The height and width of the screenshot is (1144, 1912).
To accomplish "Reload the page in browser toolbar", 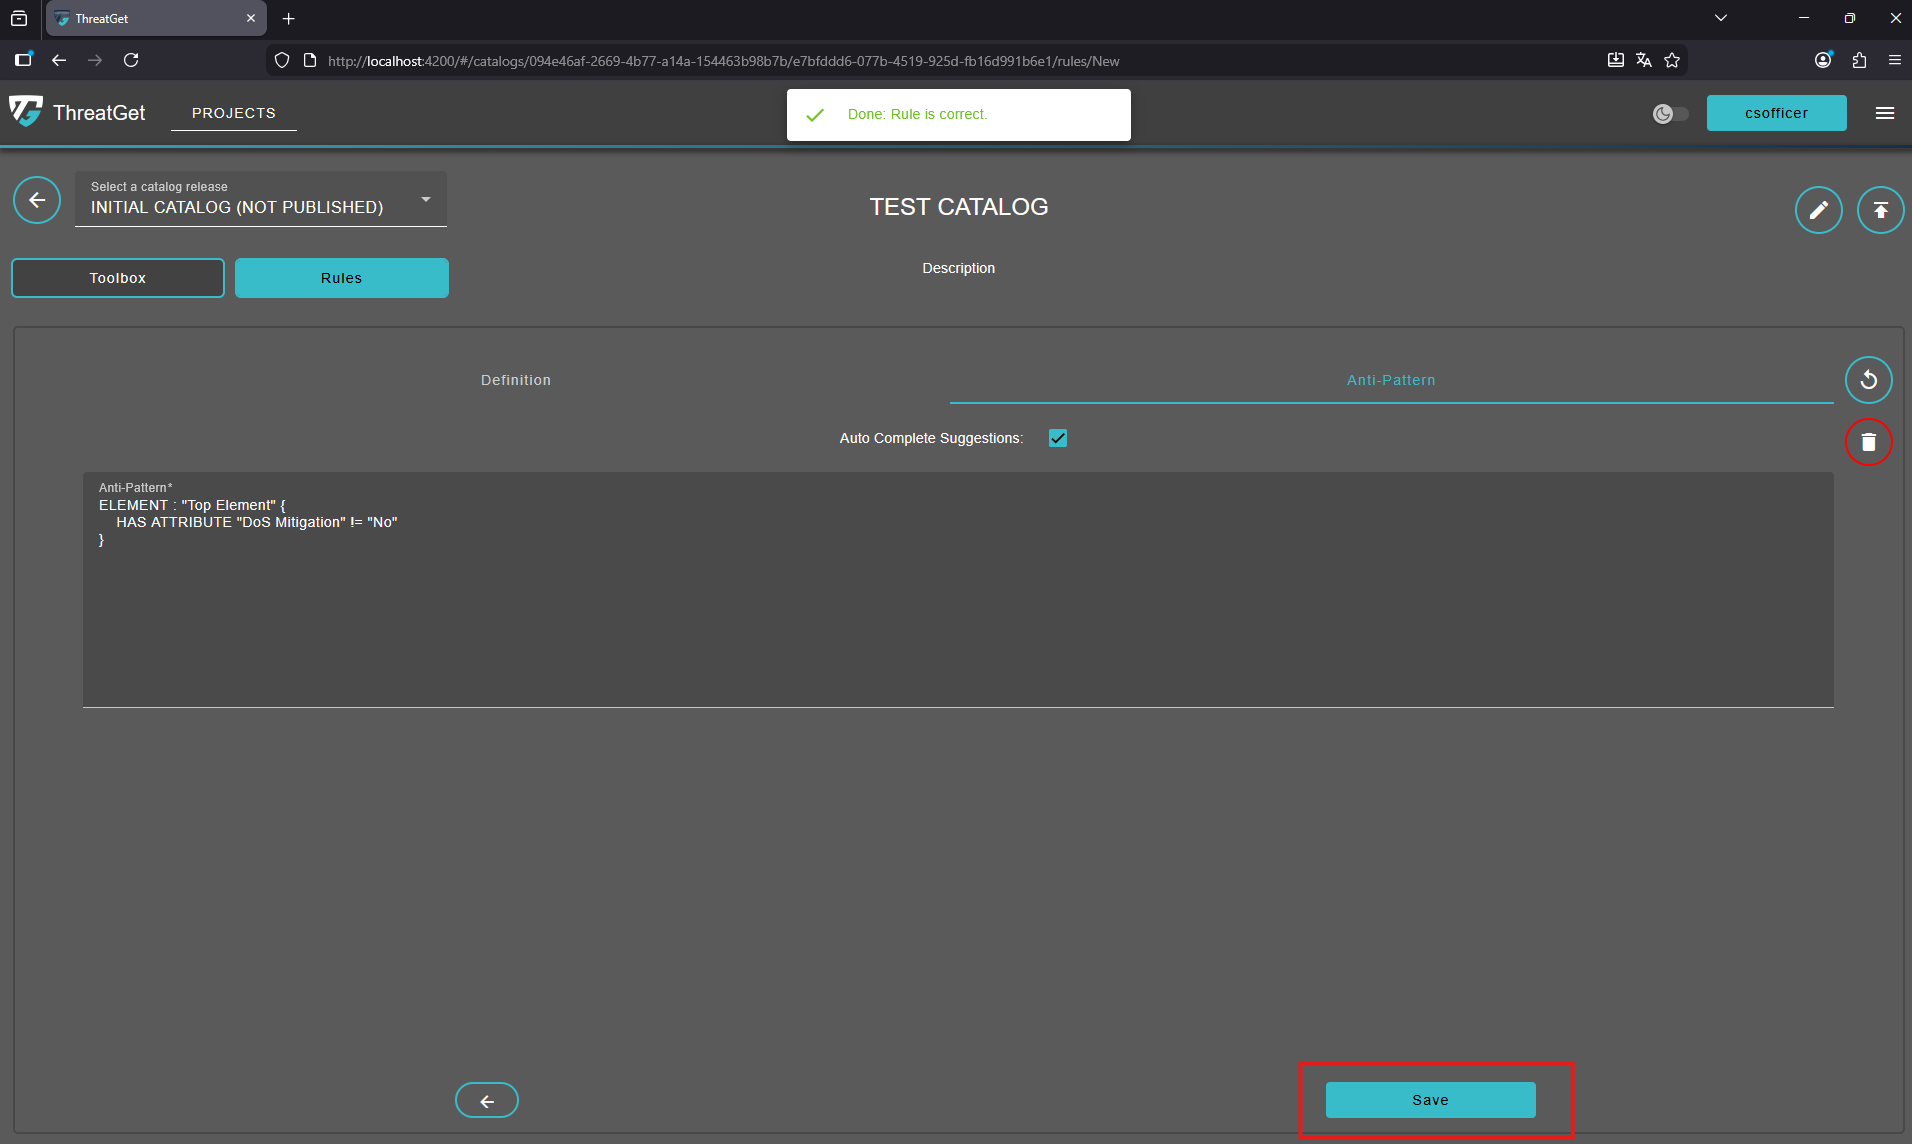I will click(131, 61).
